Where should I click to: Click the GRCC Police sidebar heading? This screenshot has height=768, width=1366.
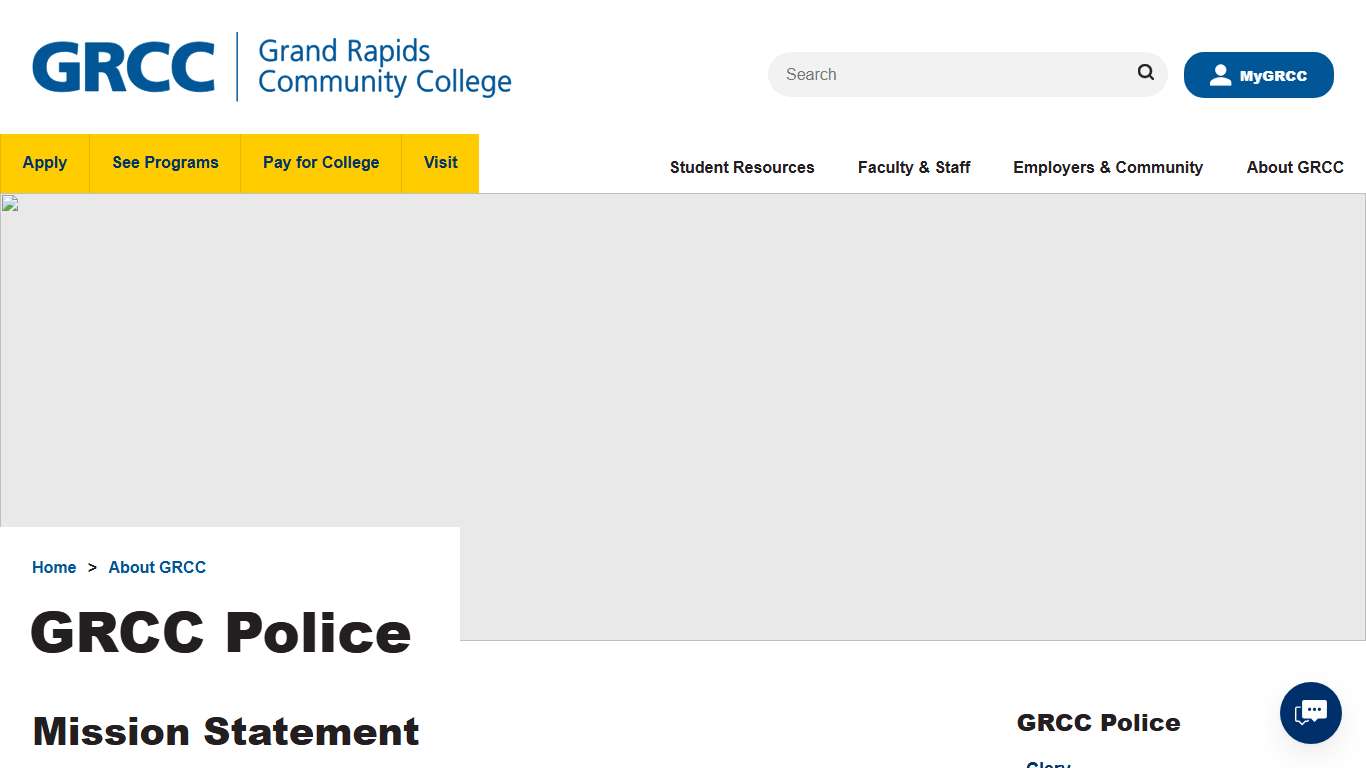(x=1098, y=722)
